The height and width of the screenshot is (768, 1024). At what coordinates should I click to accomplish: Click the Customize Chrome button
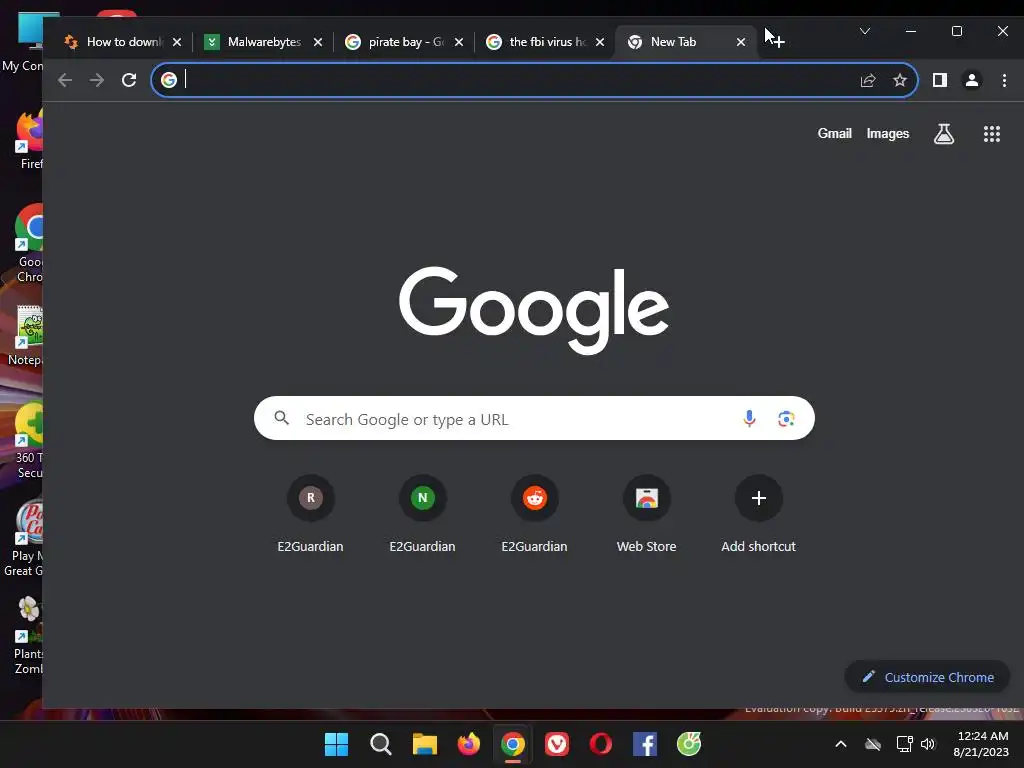927,677
